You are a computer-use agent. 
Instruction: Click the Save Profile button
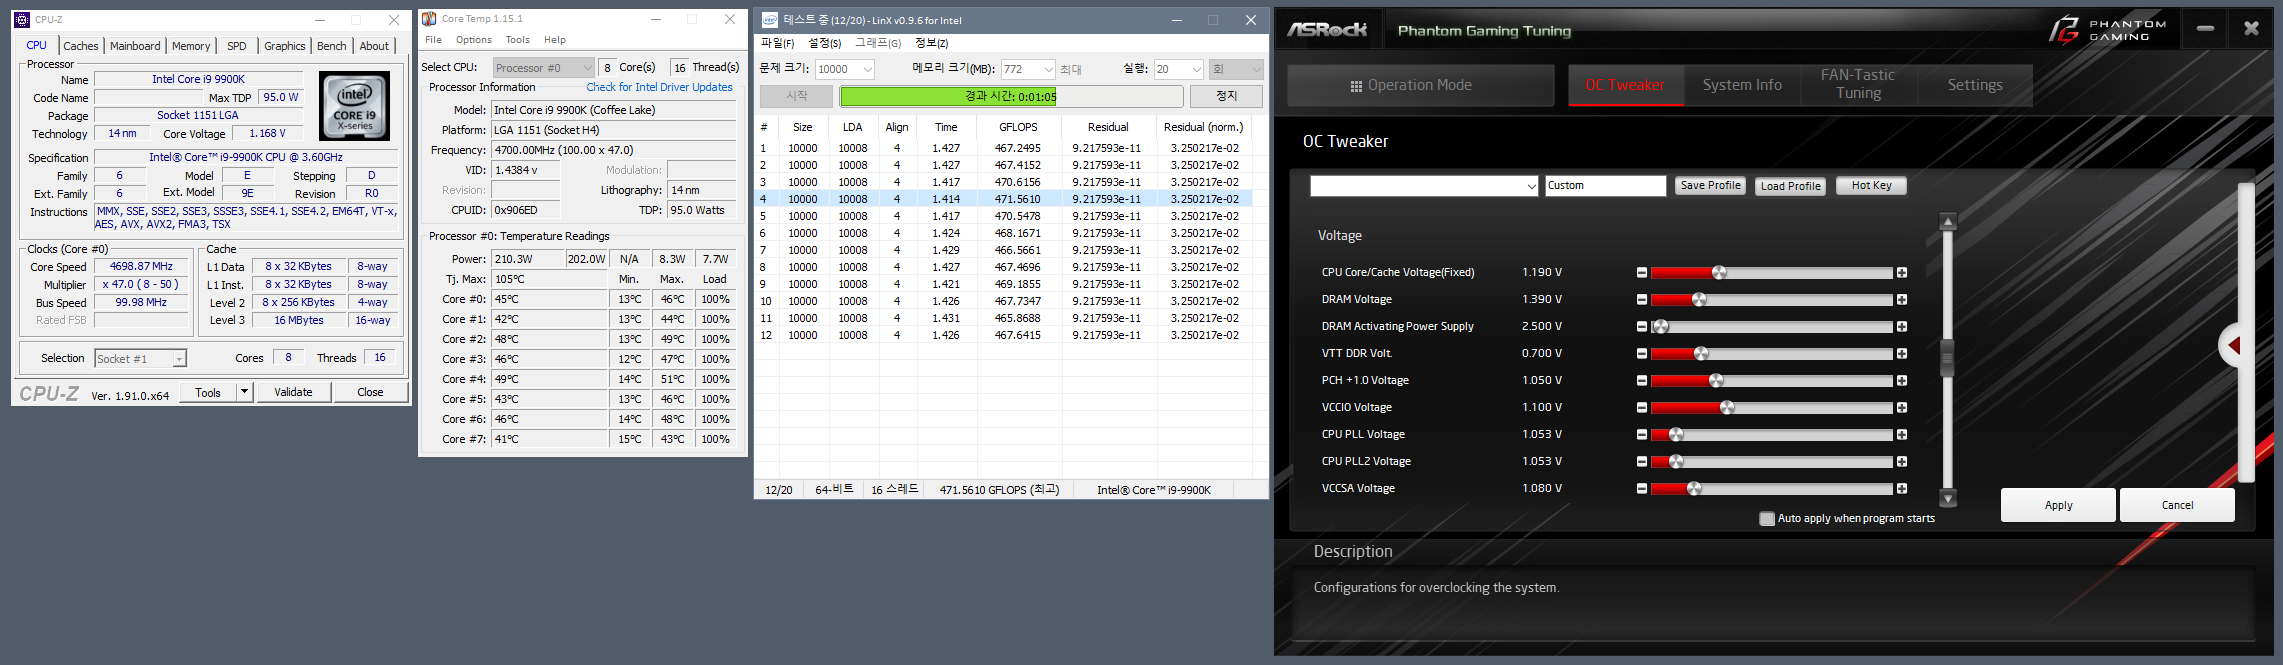coord(1710,186)
